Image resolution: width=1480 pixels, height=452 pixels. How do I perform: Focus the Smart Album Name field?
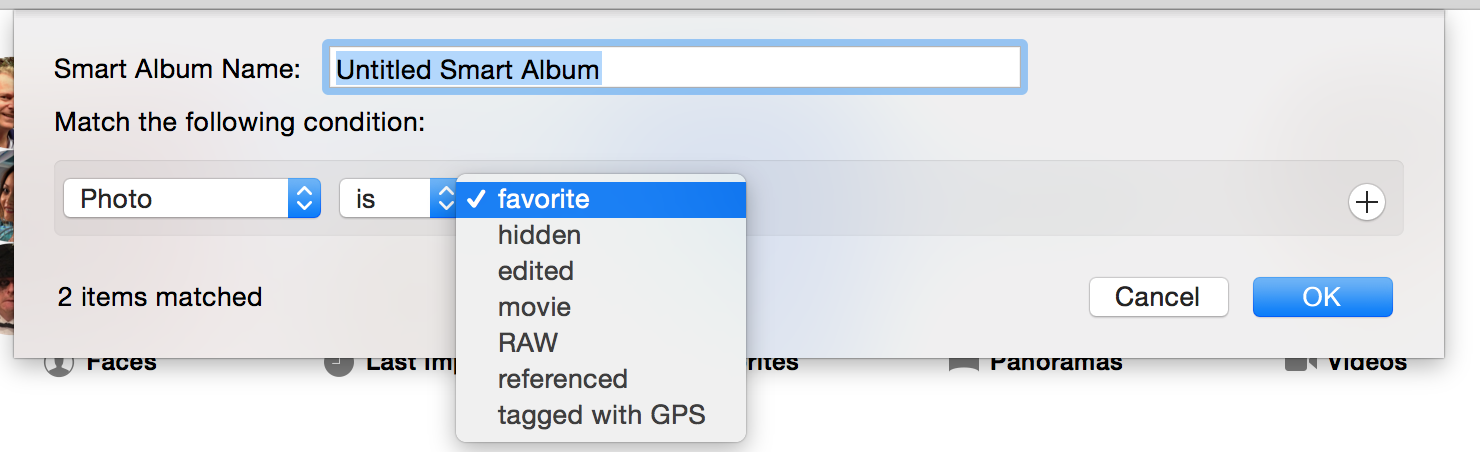[675, 69]
